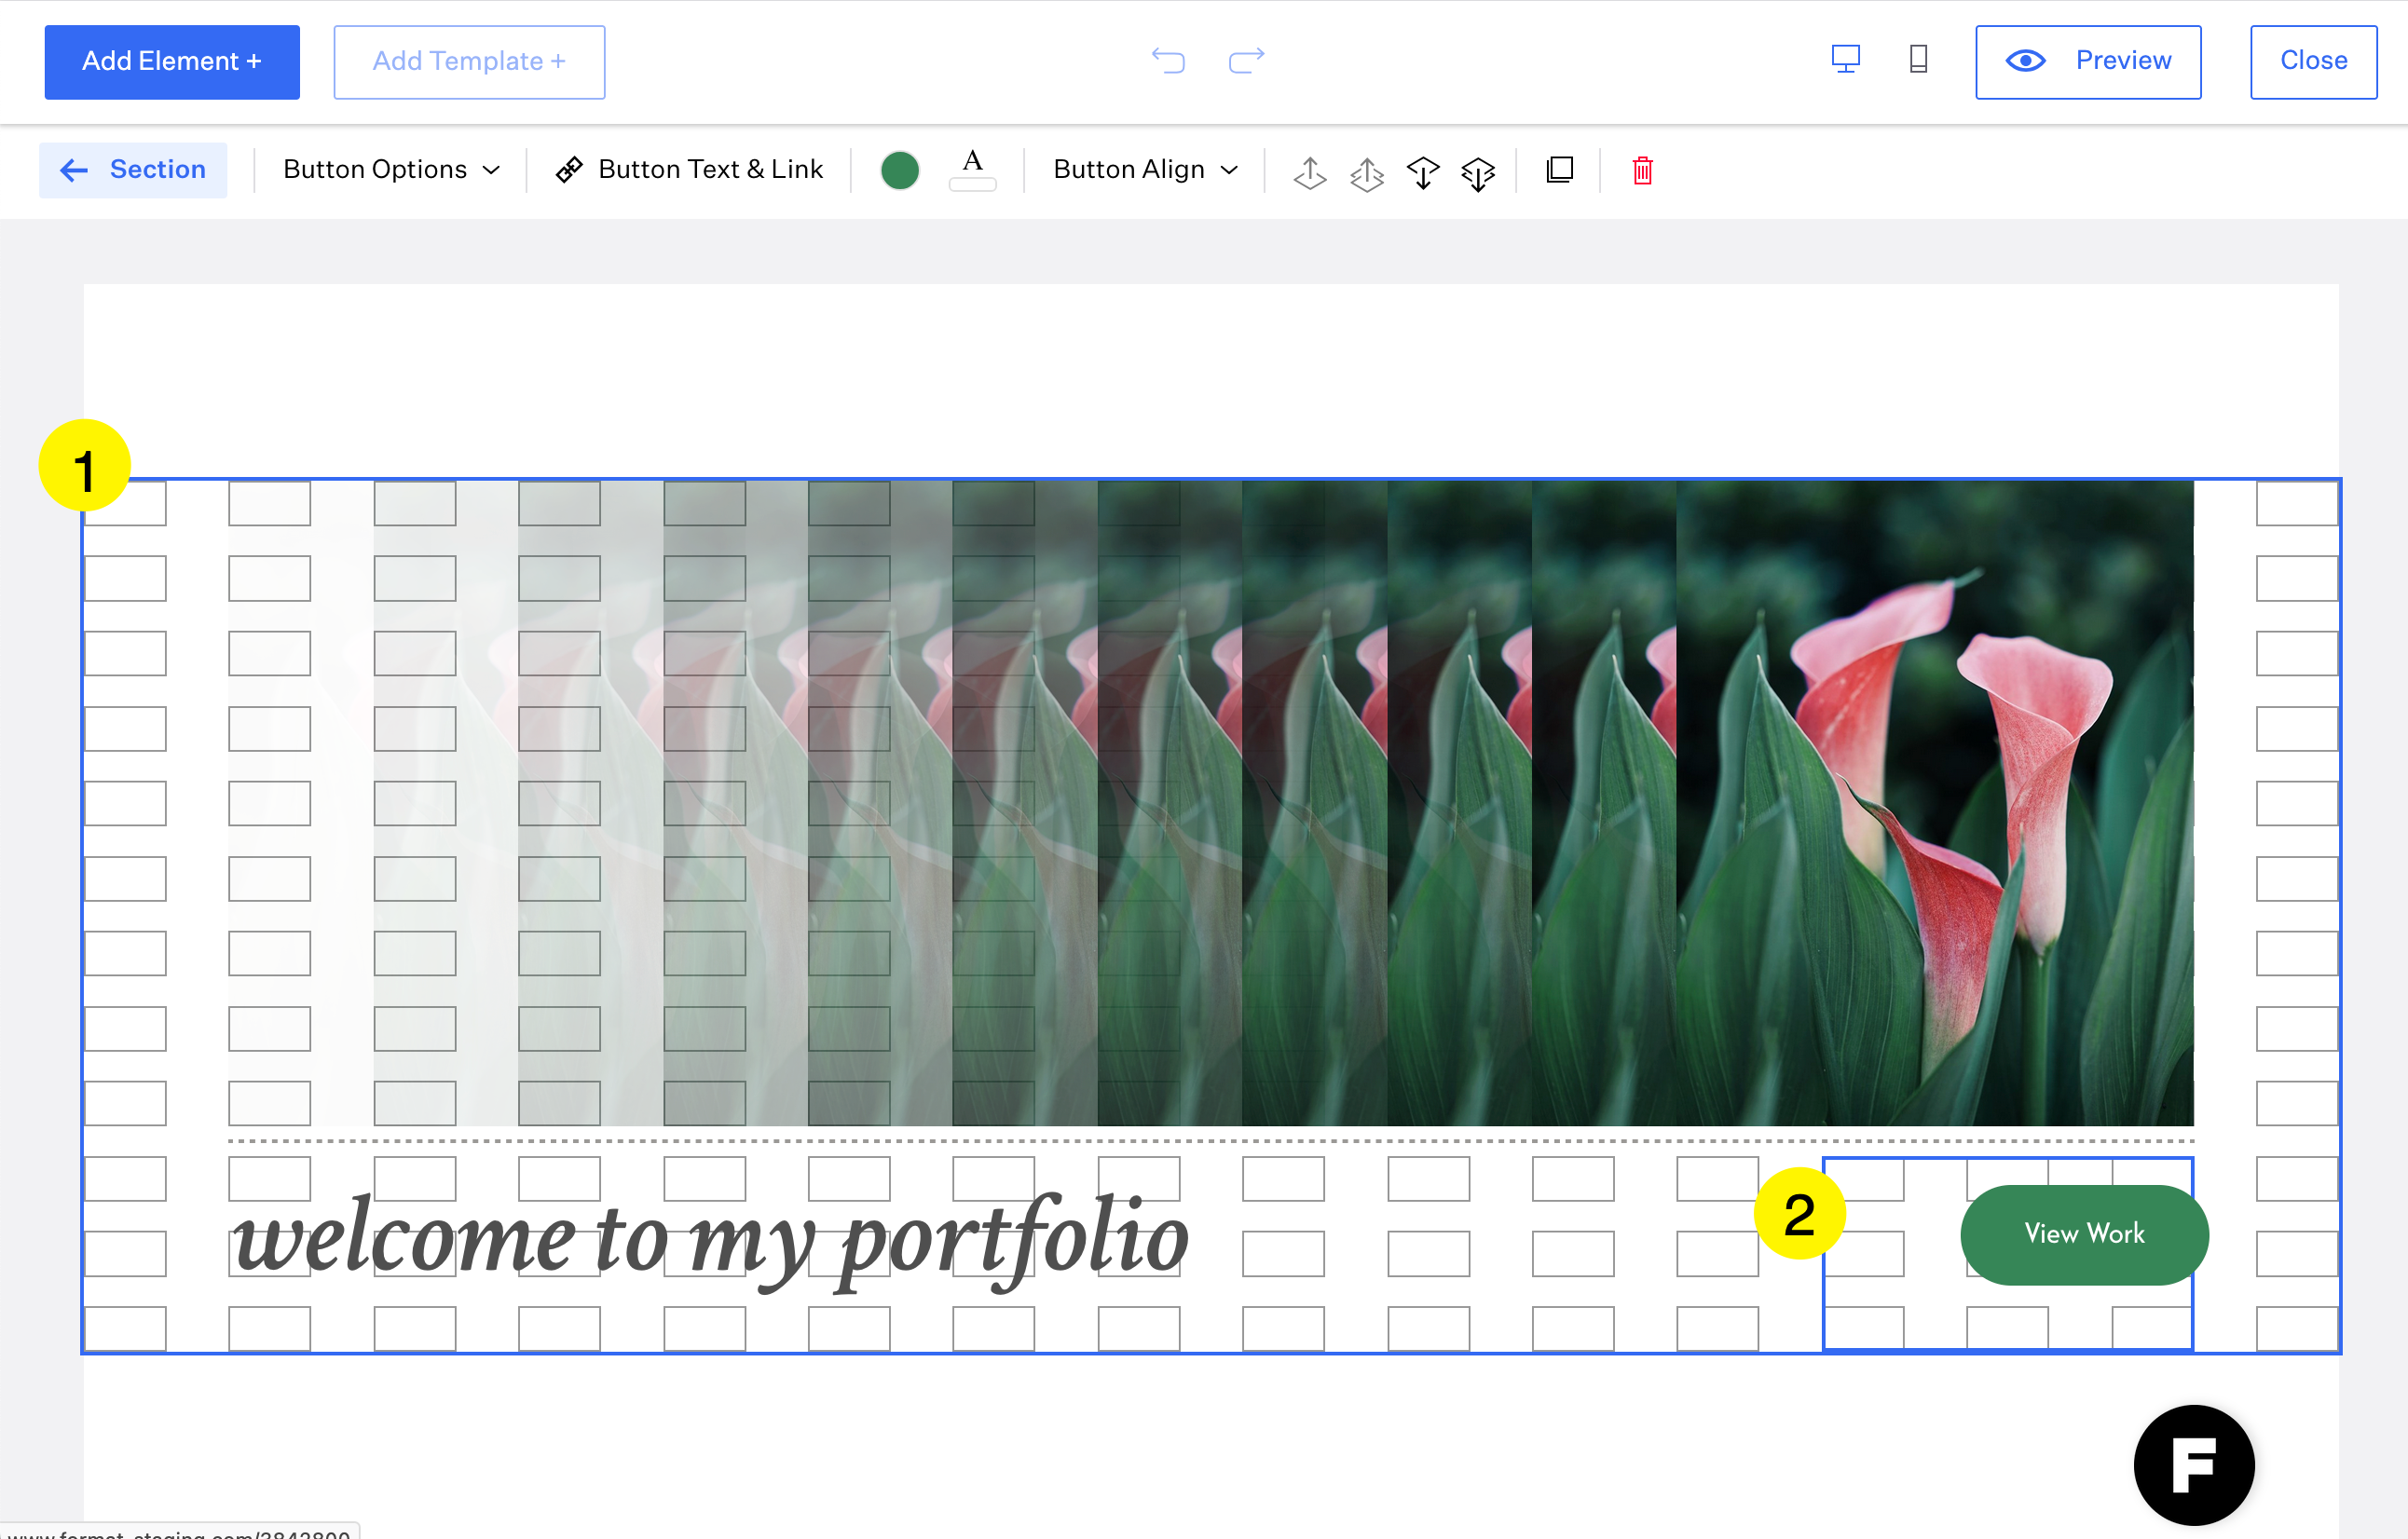Image resolution: width=2408 pixels, height=1539 pixels.
Task: Click the send backward layer icon
Action: (x=1422, y=172)
